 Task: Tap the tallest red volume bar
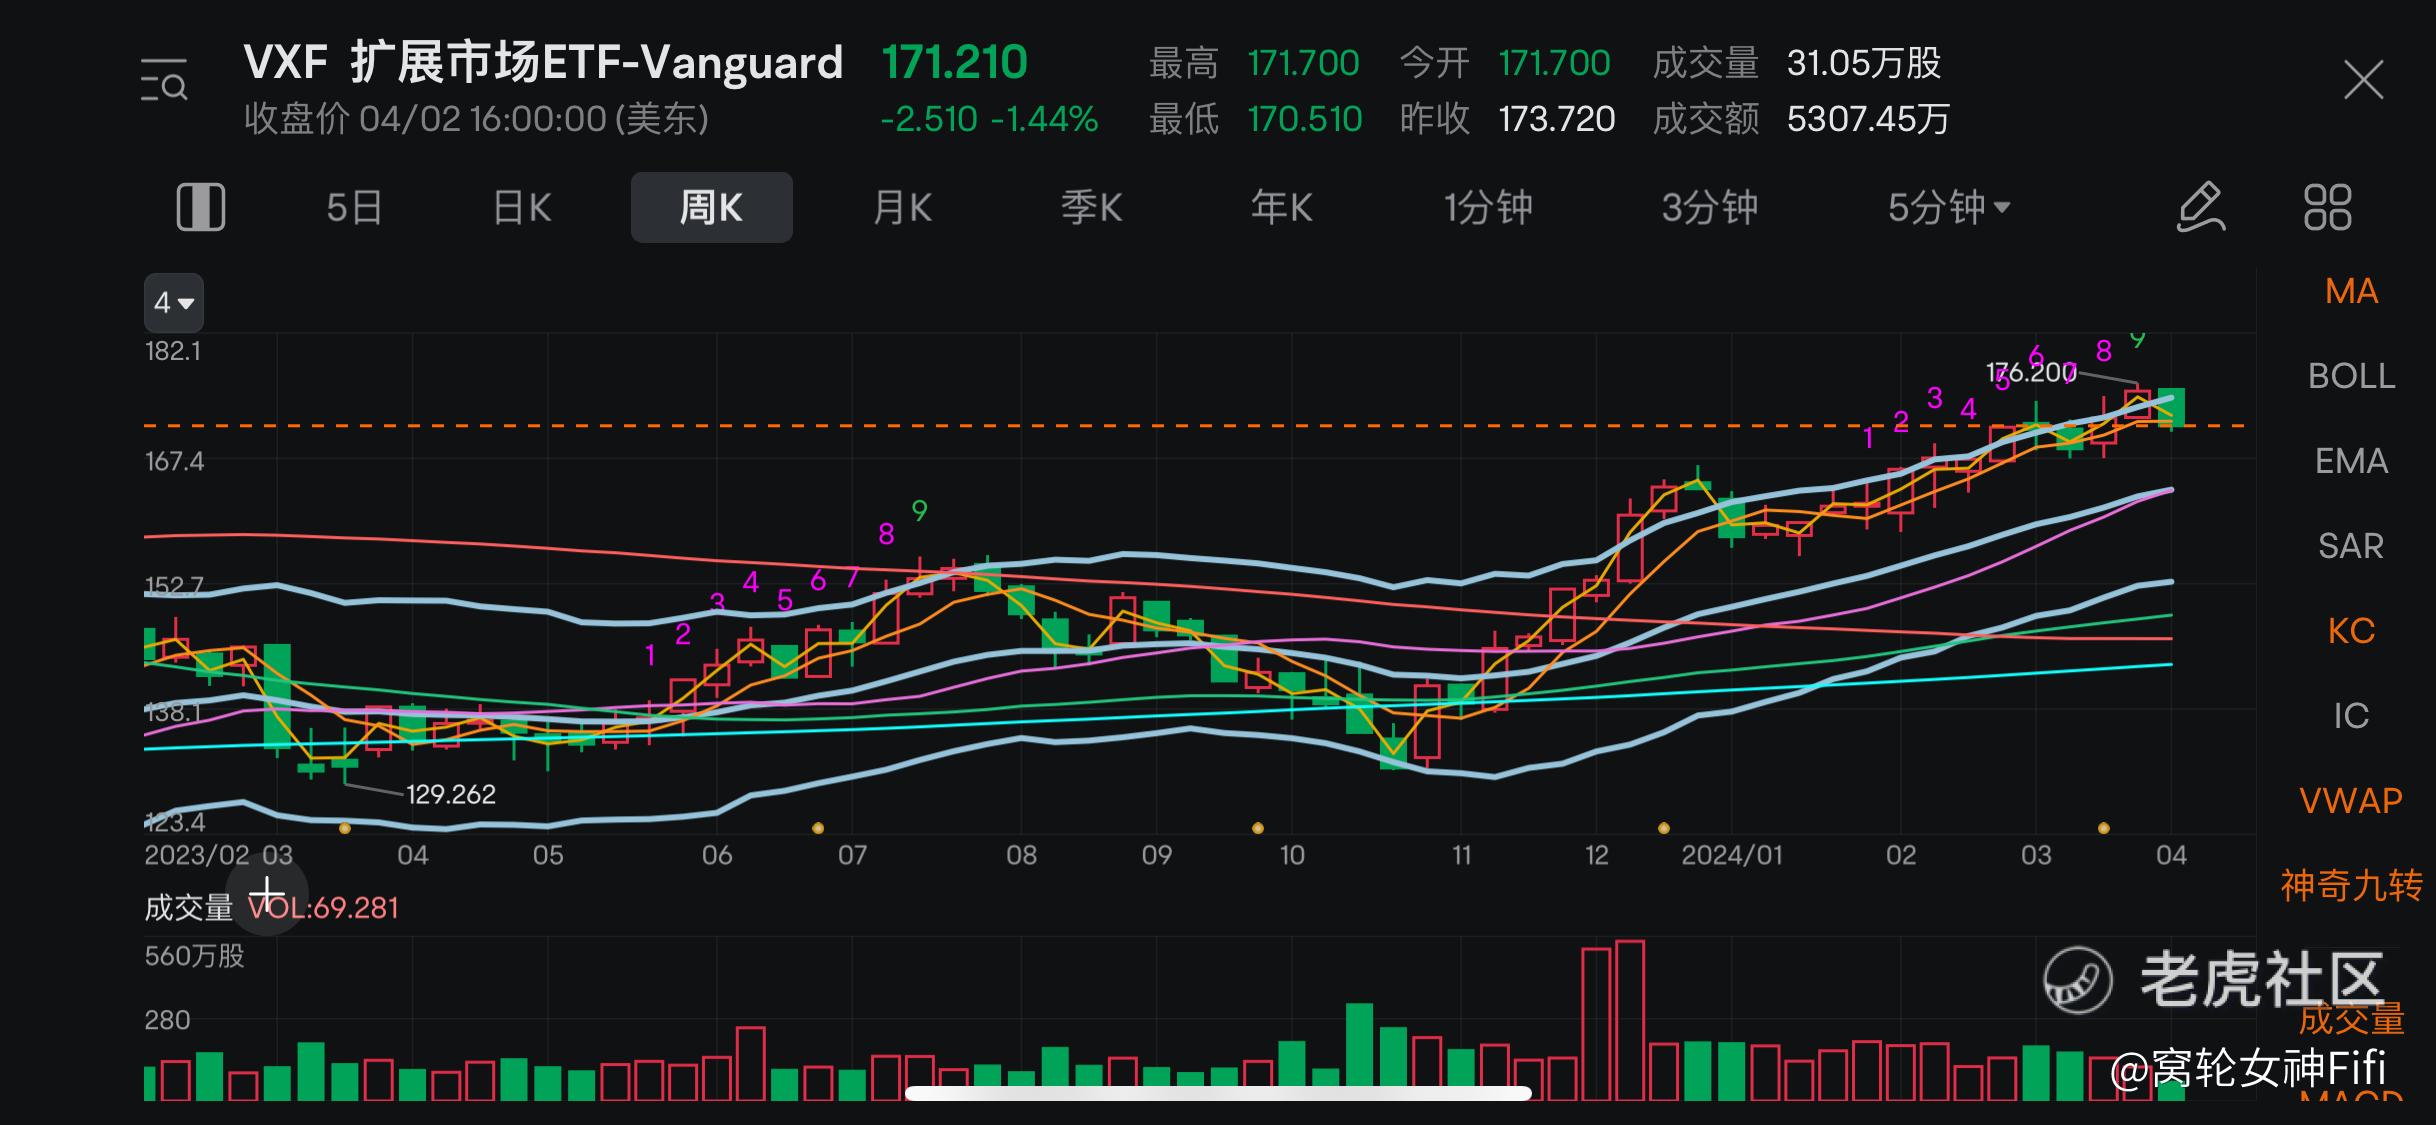tap(1630, 1020)
